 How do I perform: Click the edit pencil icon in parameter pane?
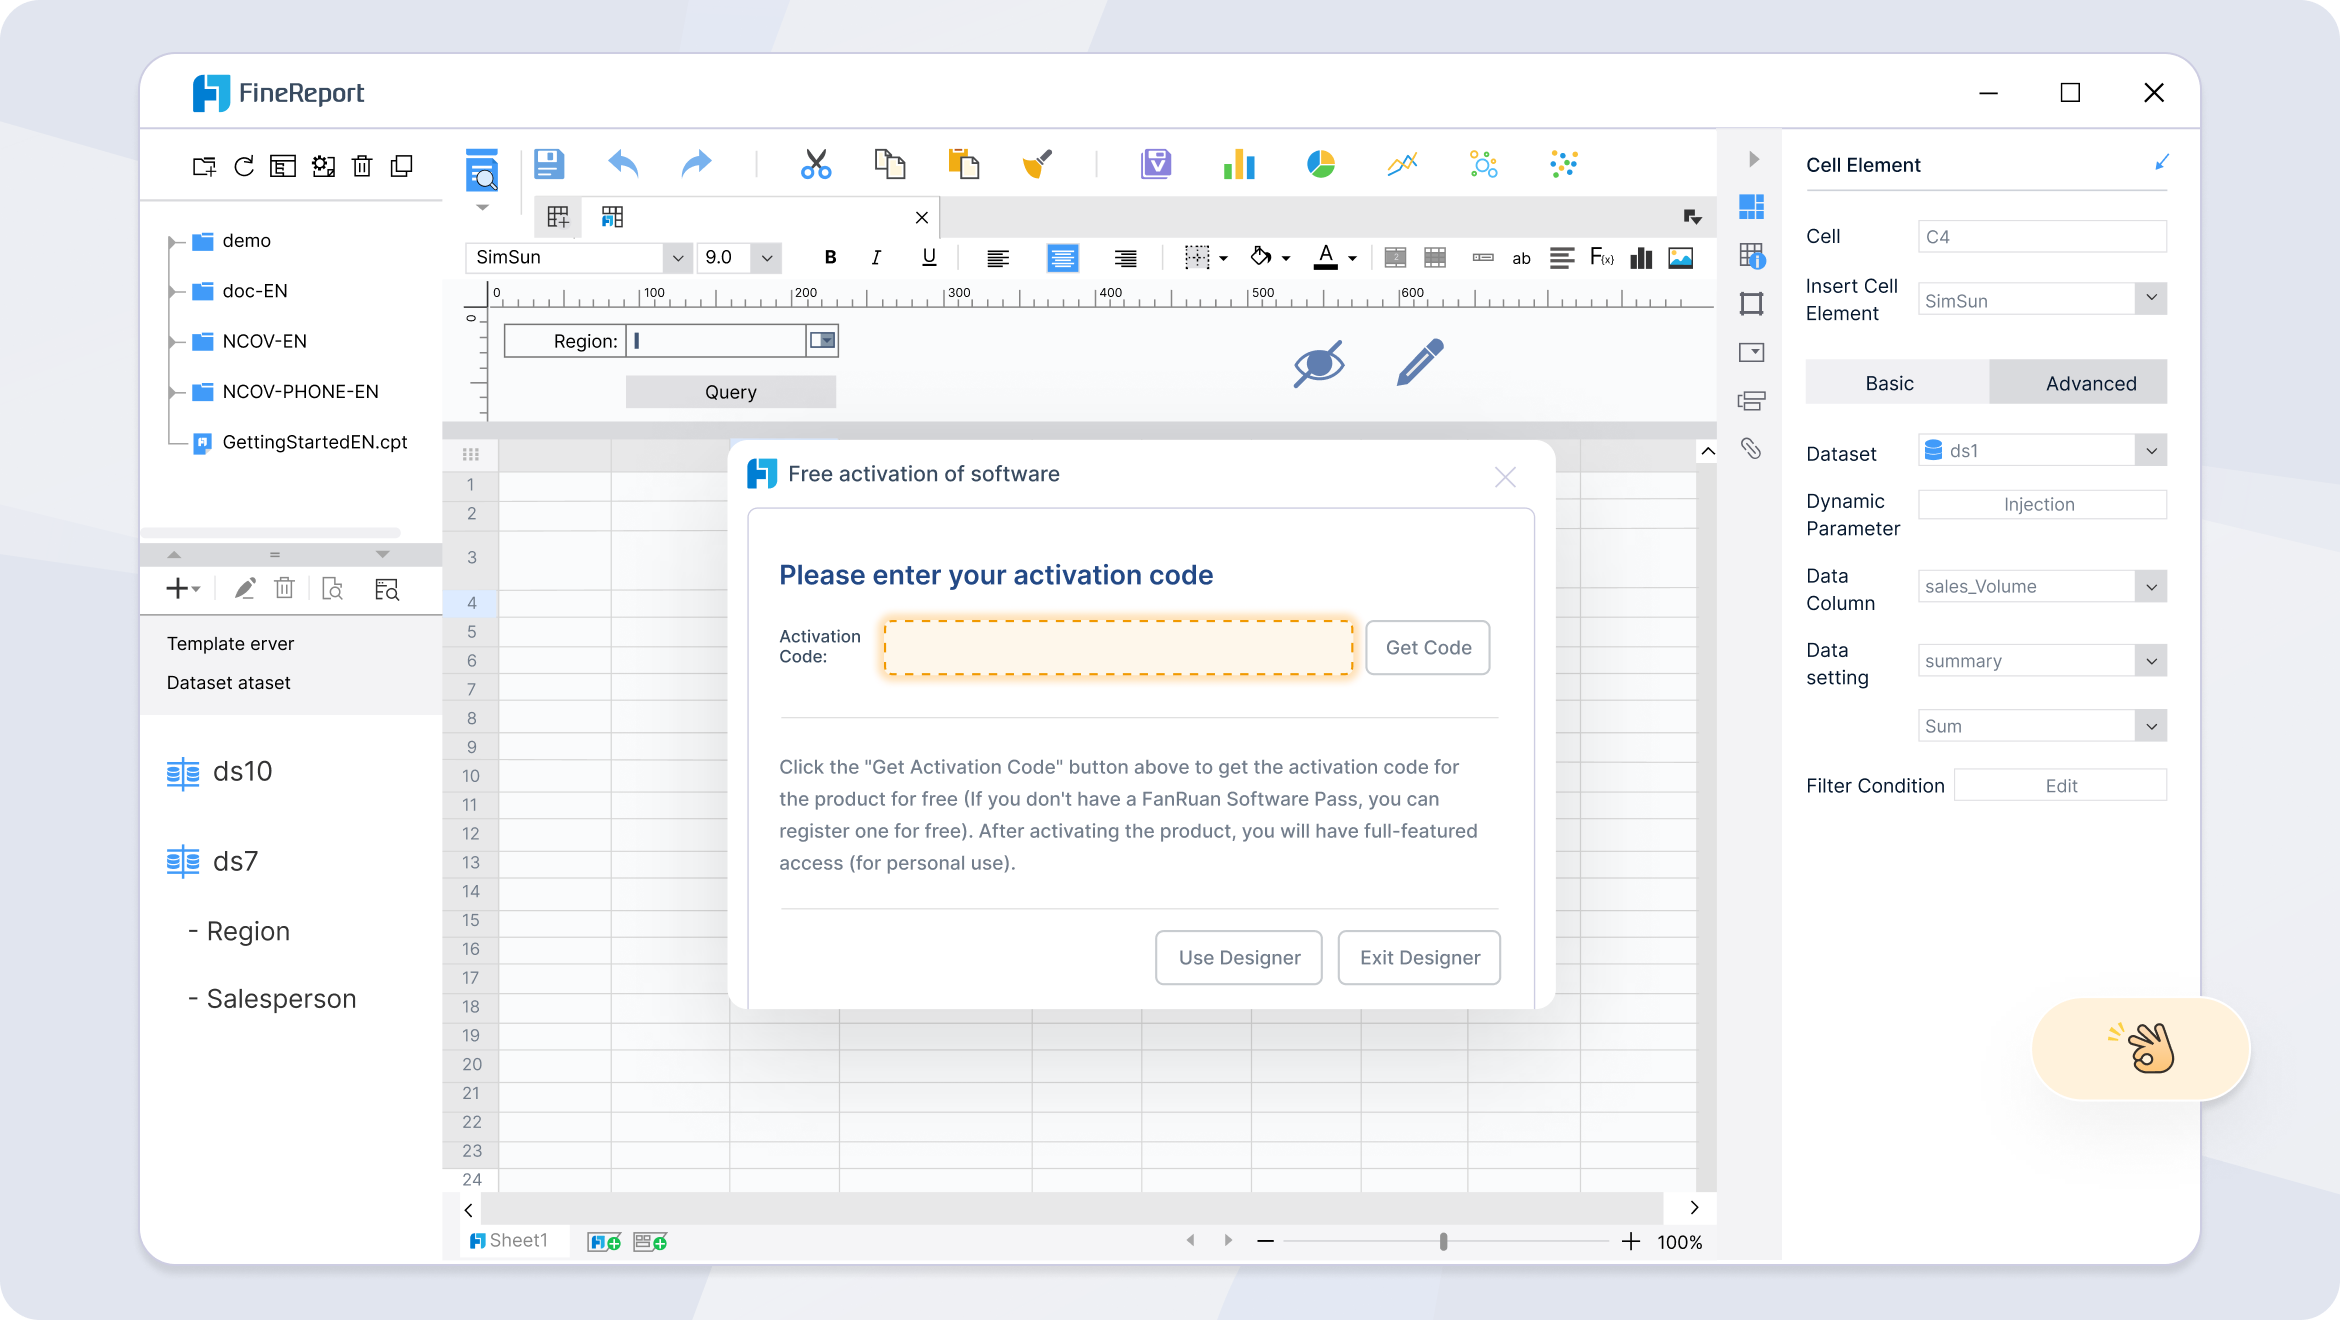1420,362
